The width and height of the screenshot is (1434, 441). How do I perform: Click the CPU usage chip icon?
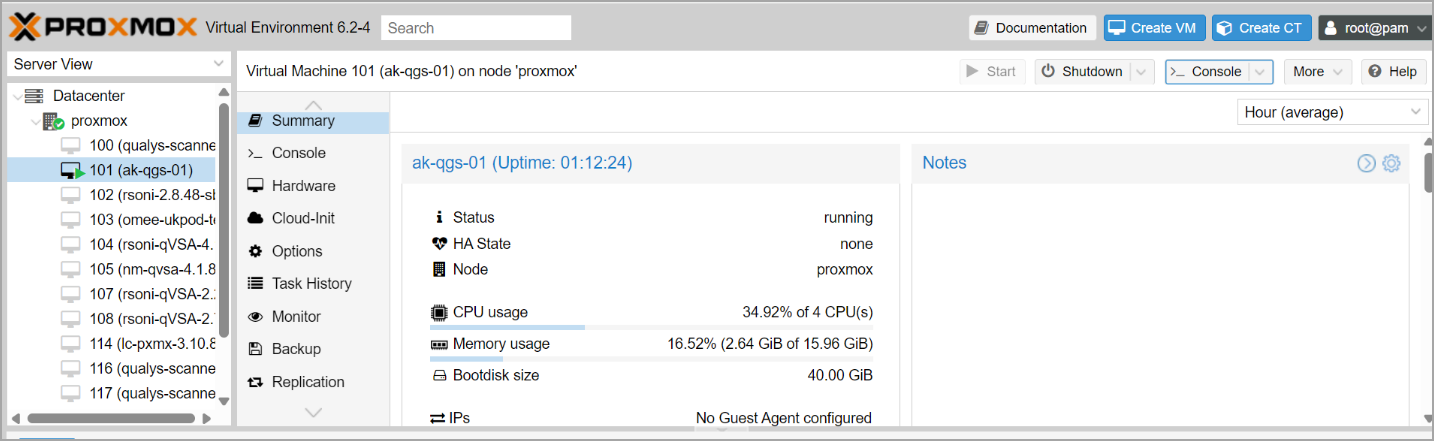coord(438,312)
